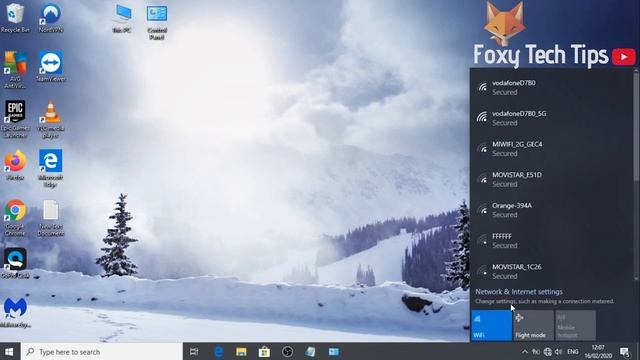Image resolution: width=640 pixels, height=360 pixels.
Task: Click the volume speaker tray icon
Action: point(558,351)
